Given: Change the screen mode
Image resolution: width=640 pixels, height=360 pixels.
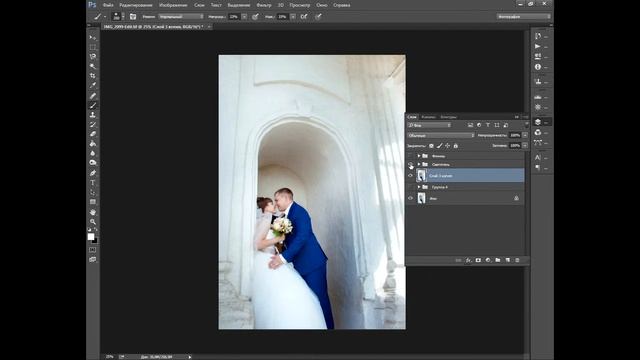Looking at the screenshot, I should (x=93, y=260).
